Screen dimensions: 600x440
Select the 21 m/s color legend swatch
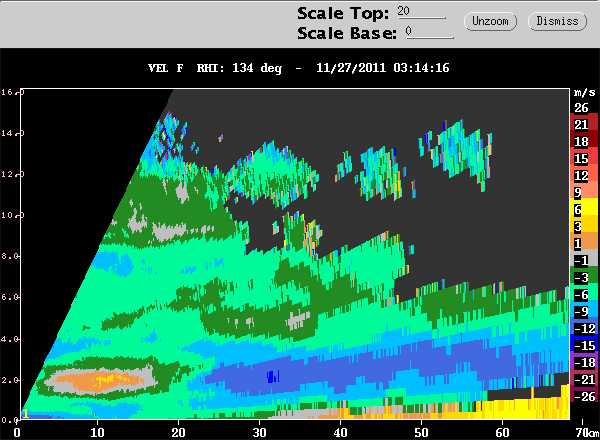584,124
